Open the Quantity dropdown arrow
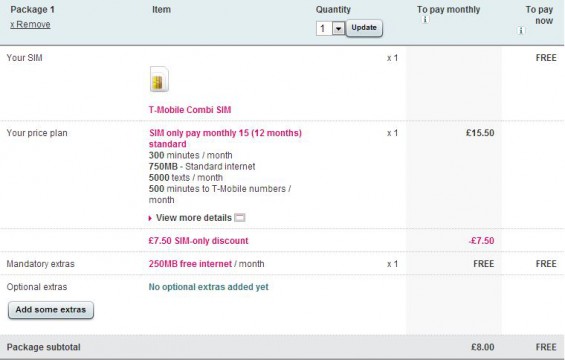The width and height of the screenshot is (565, 360). pyautogui.click(x=338, y=28)
